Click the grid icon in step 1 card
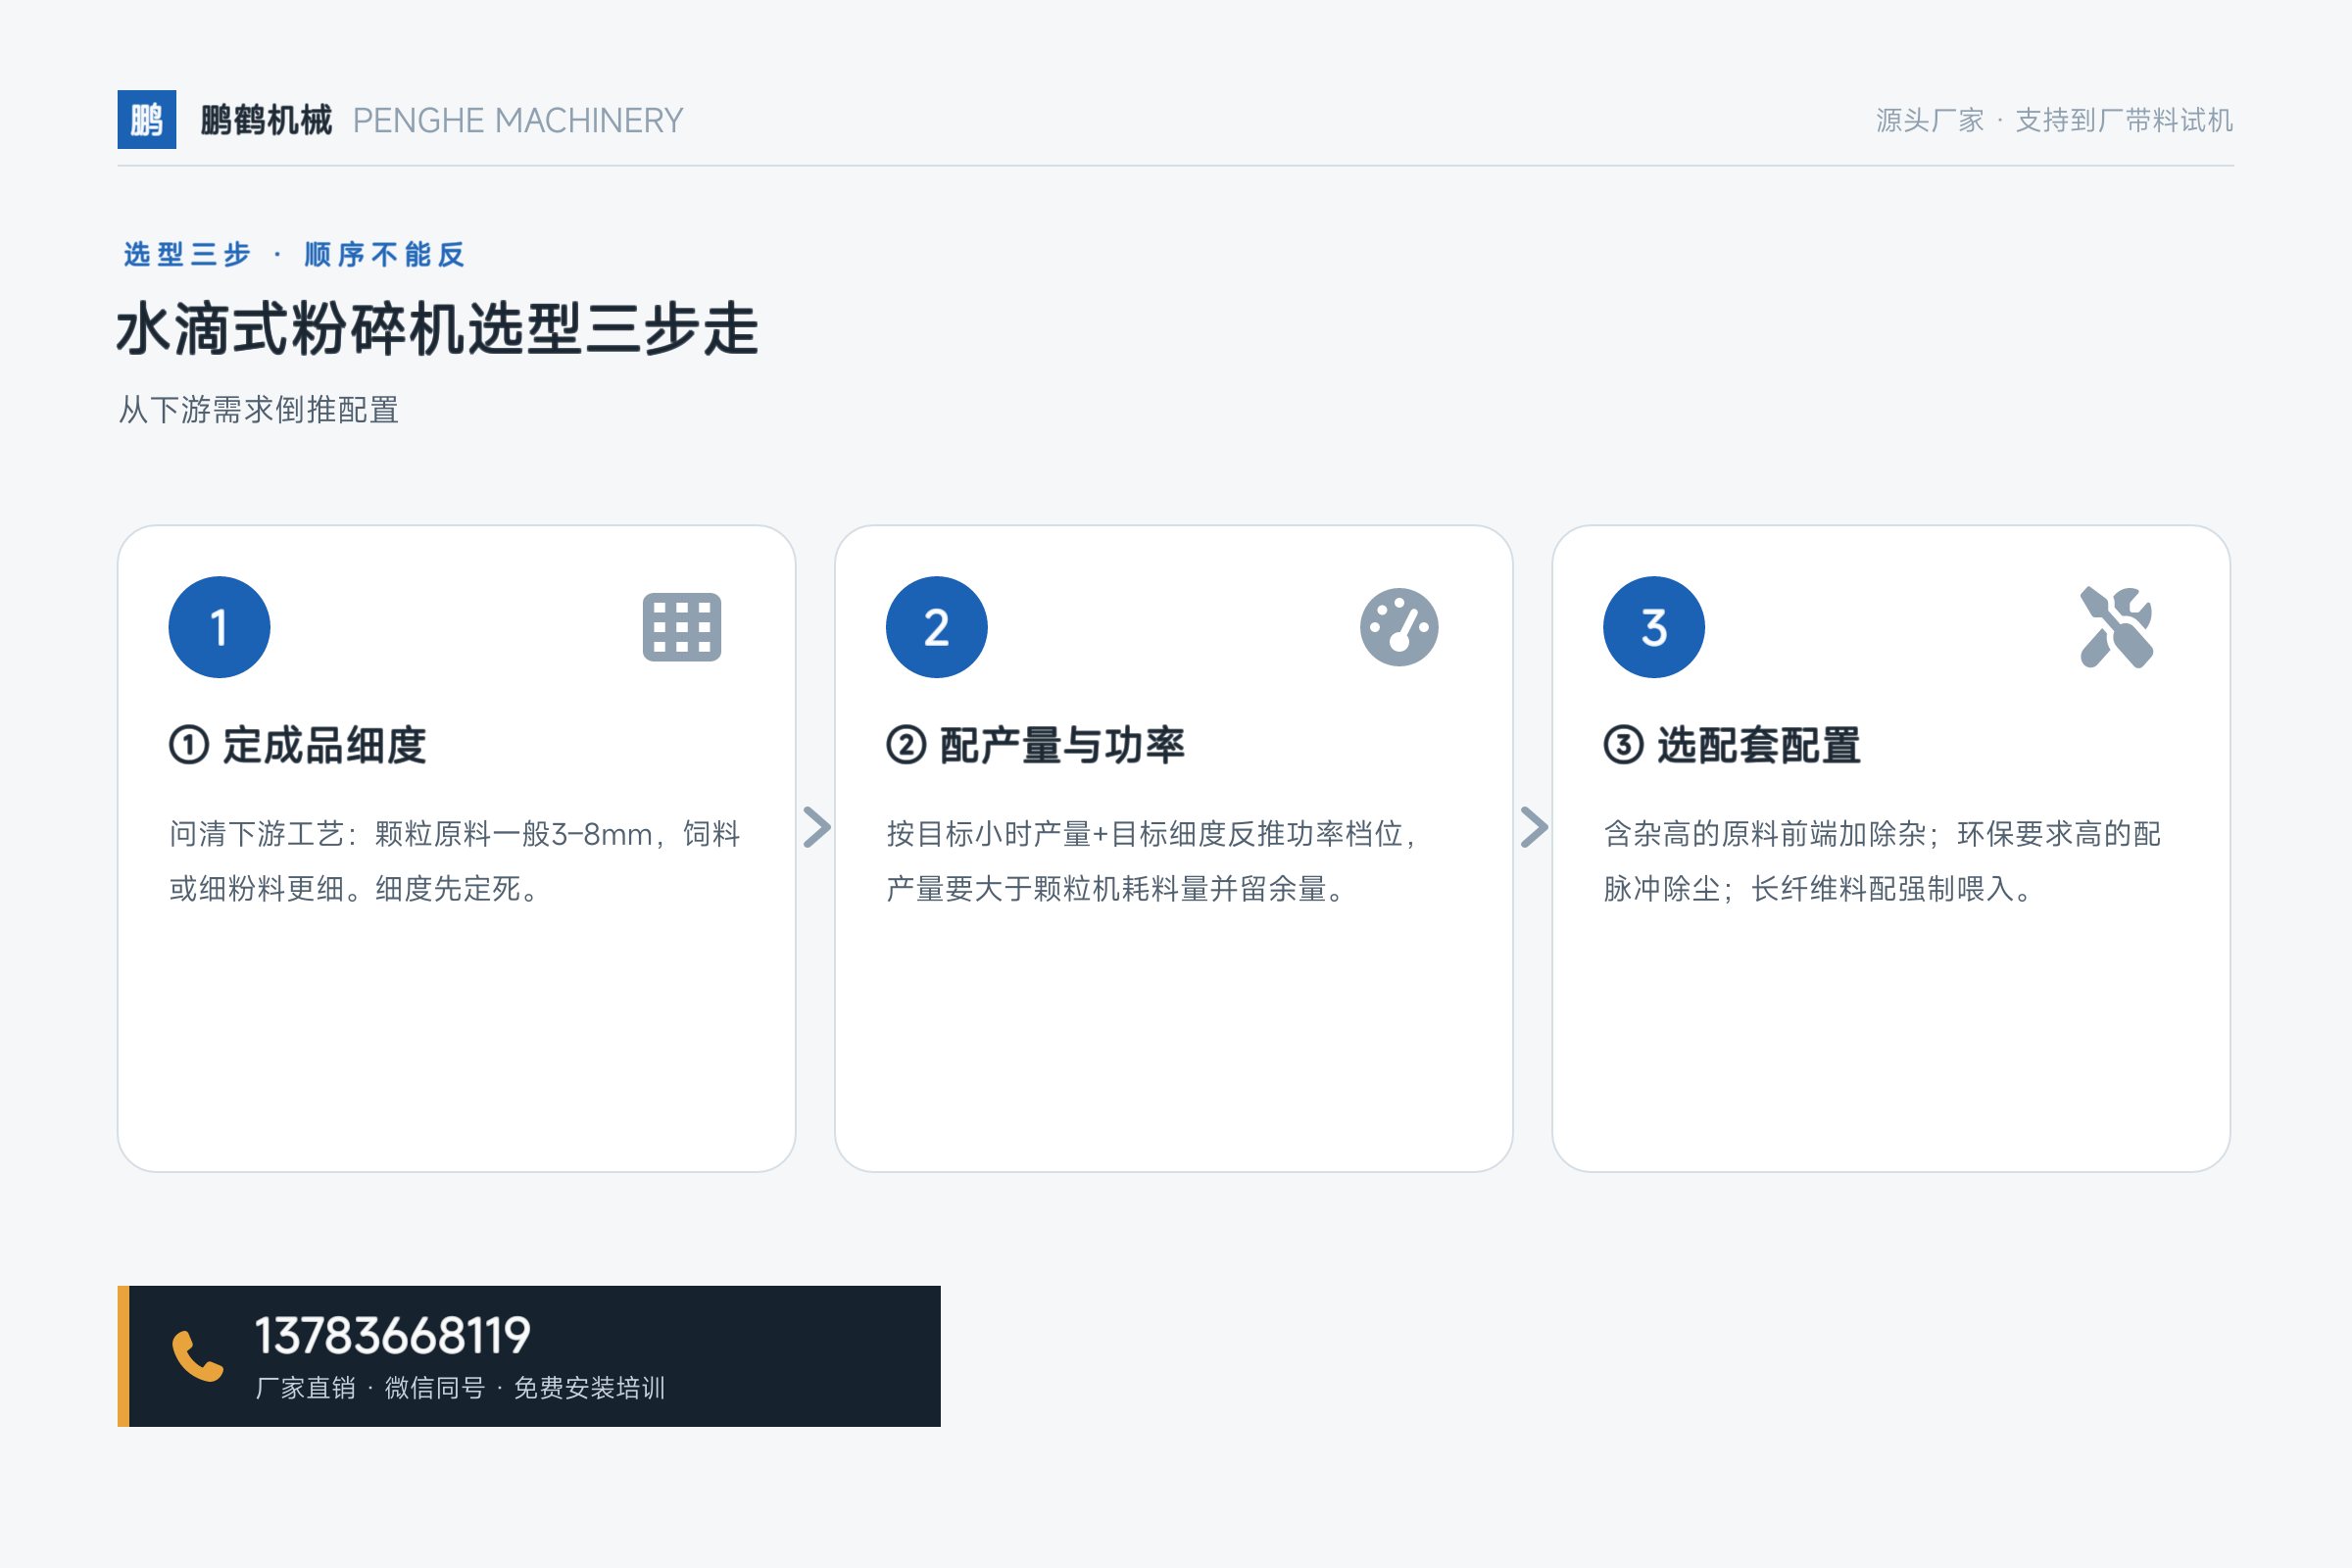 point(682,627)
